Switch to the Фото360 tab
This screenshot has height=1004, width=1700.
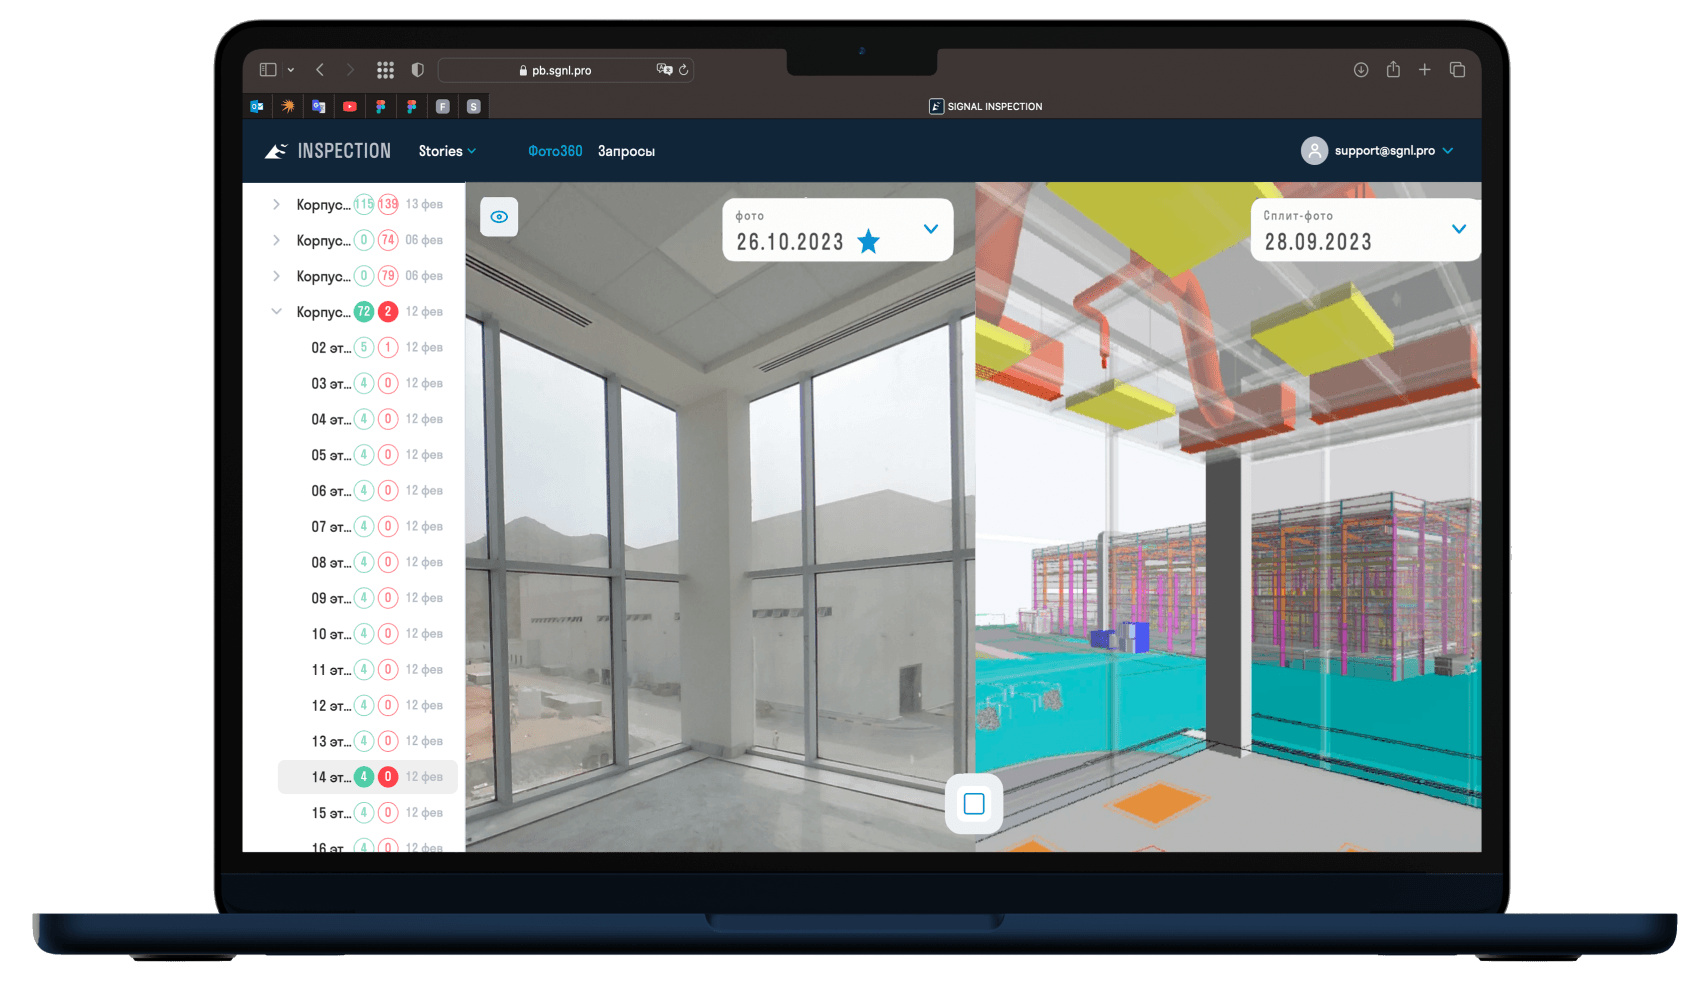555,151
